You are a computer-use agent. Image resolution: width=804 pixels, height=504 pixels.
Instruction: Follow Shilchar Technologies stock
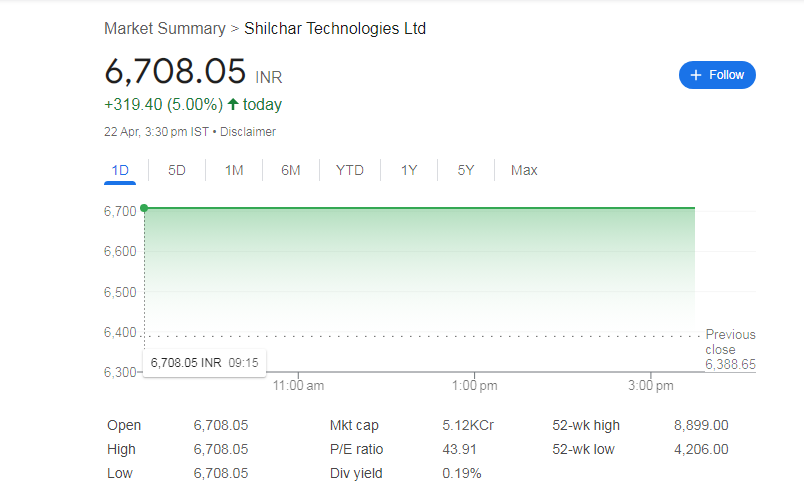[717, 75]
